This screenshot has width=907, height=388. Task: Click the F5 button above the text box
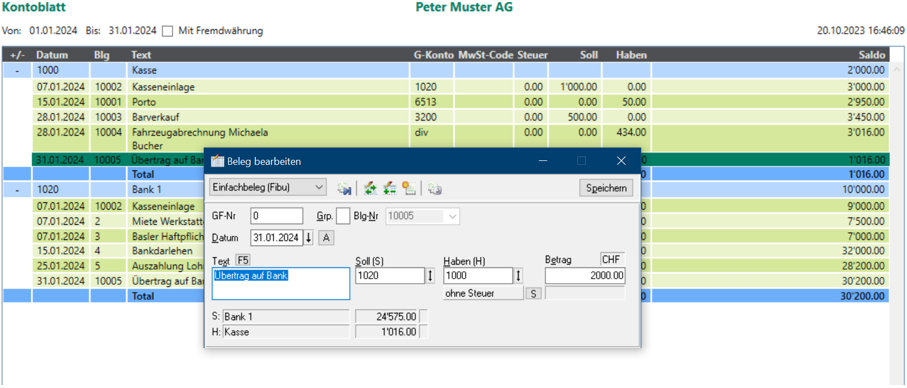[244, 260]
